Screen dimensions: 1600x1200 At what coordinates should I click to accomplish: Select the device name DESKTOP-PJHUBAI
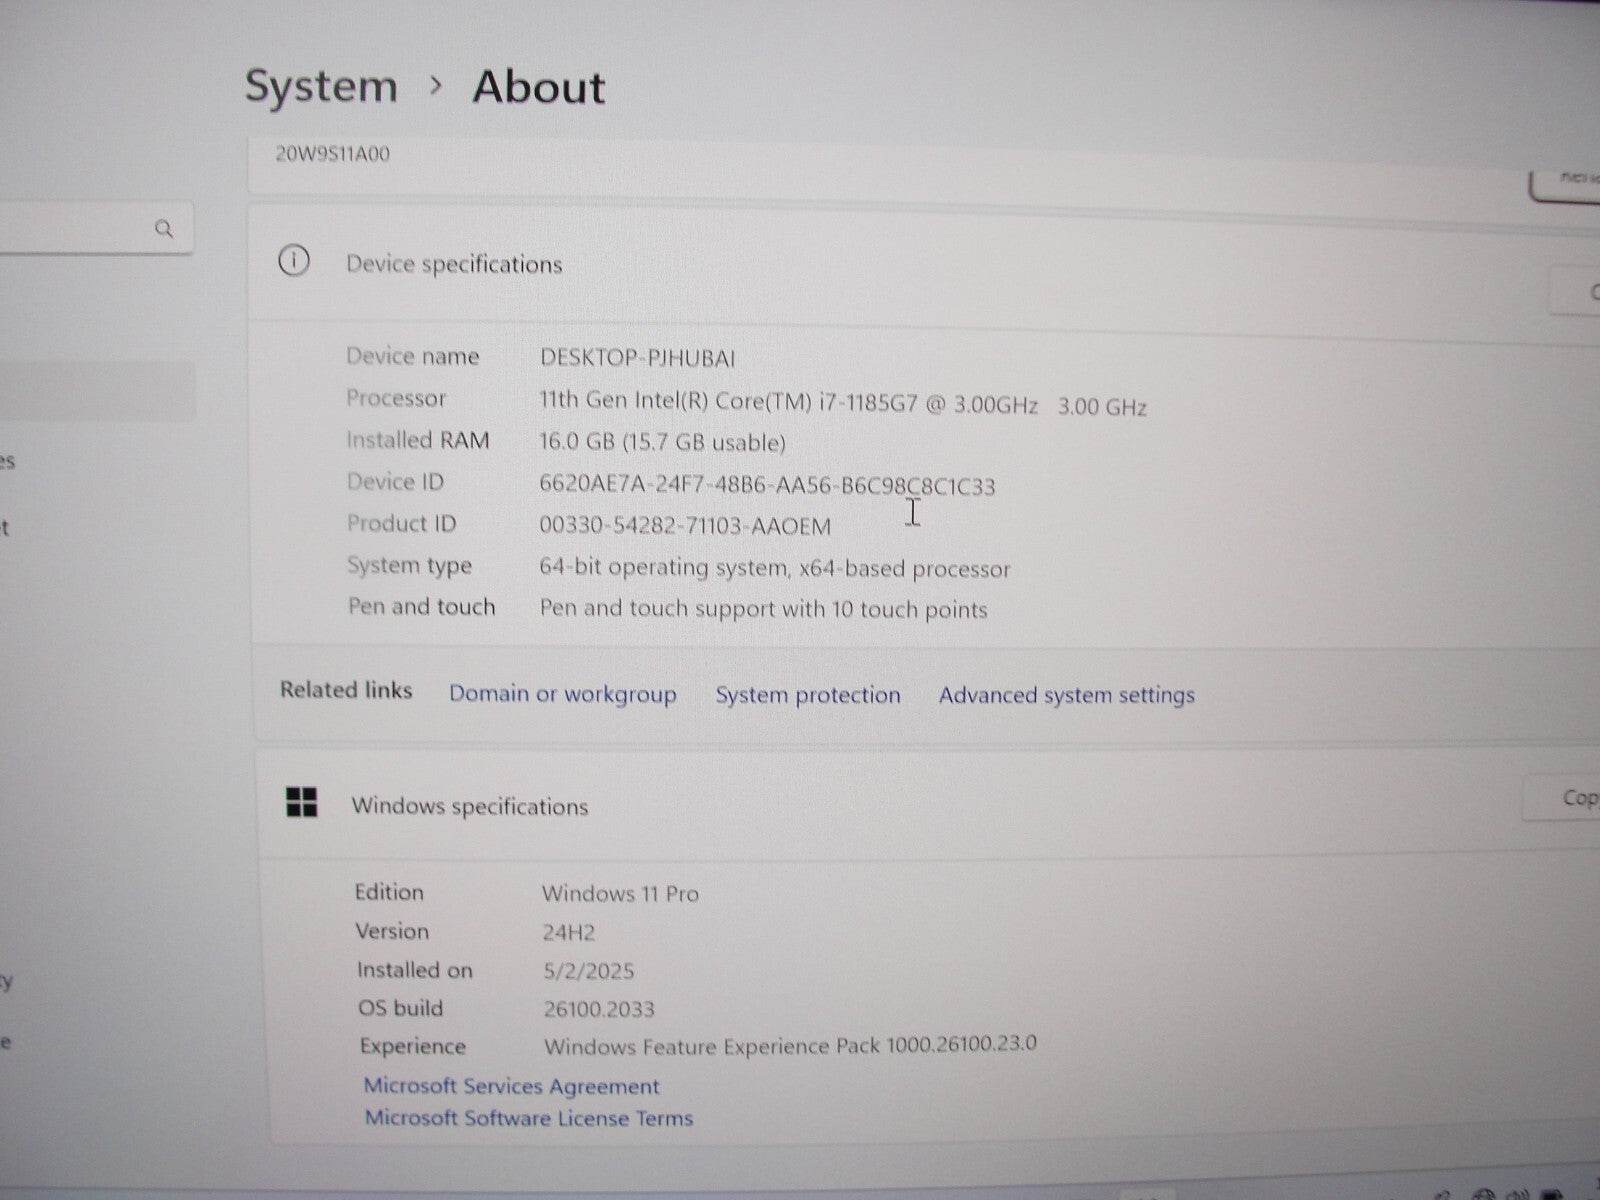coord(637,357)
